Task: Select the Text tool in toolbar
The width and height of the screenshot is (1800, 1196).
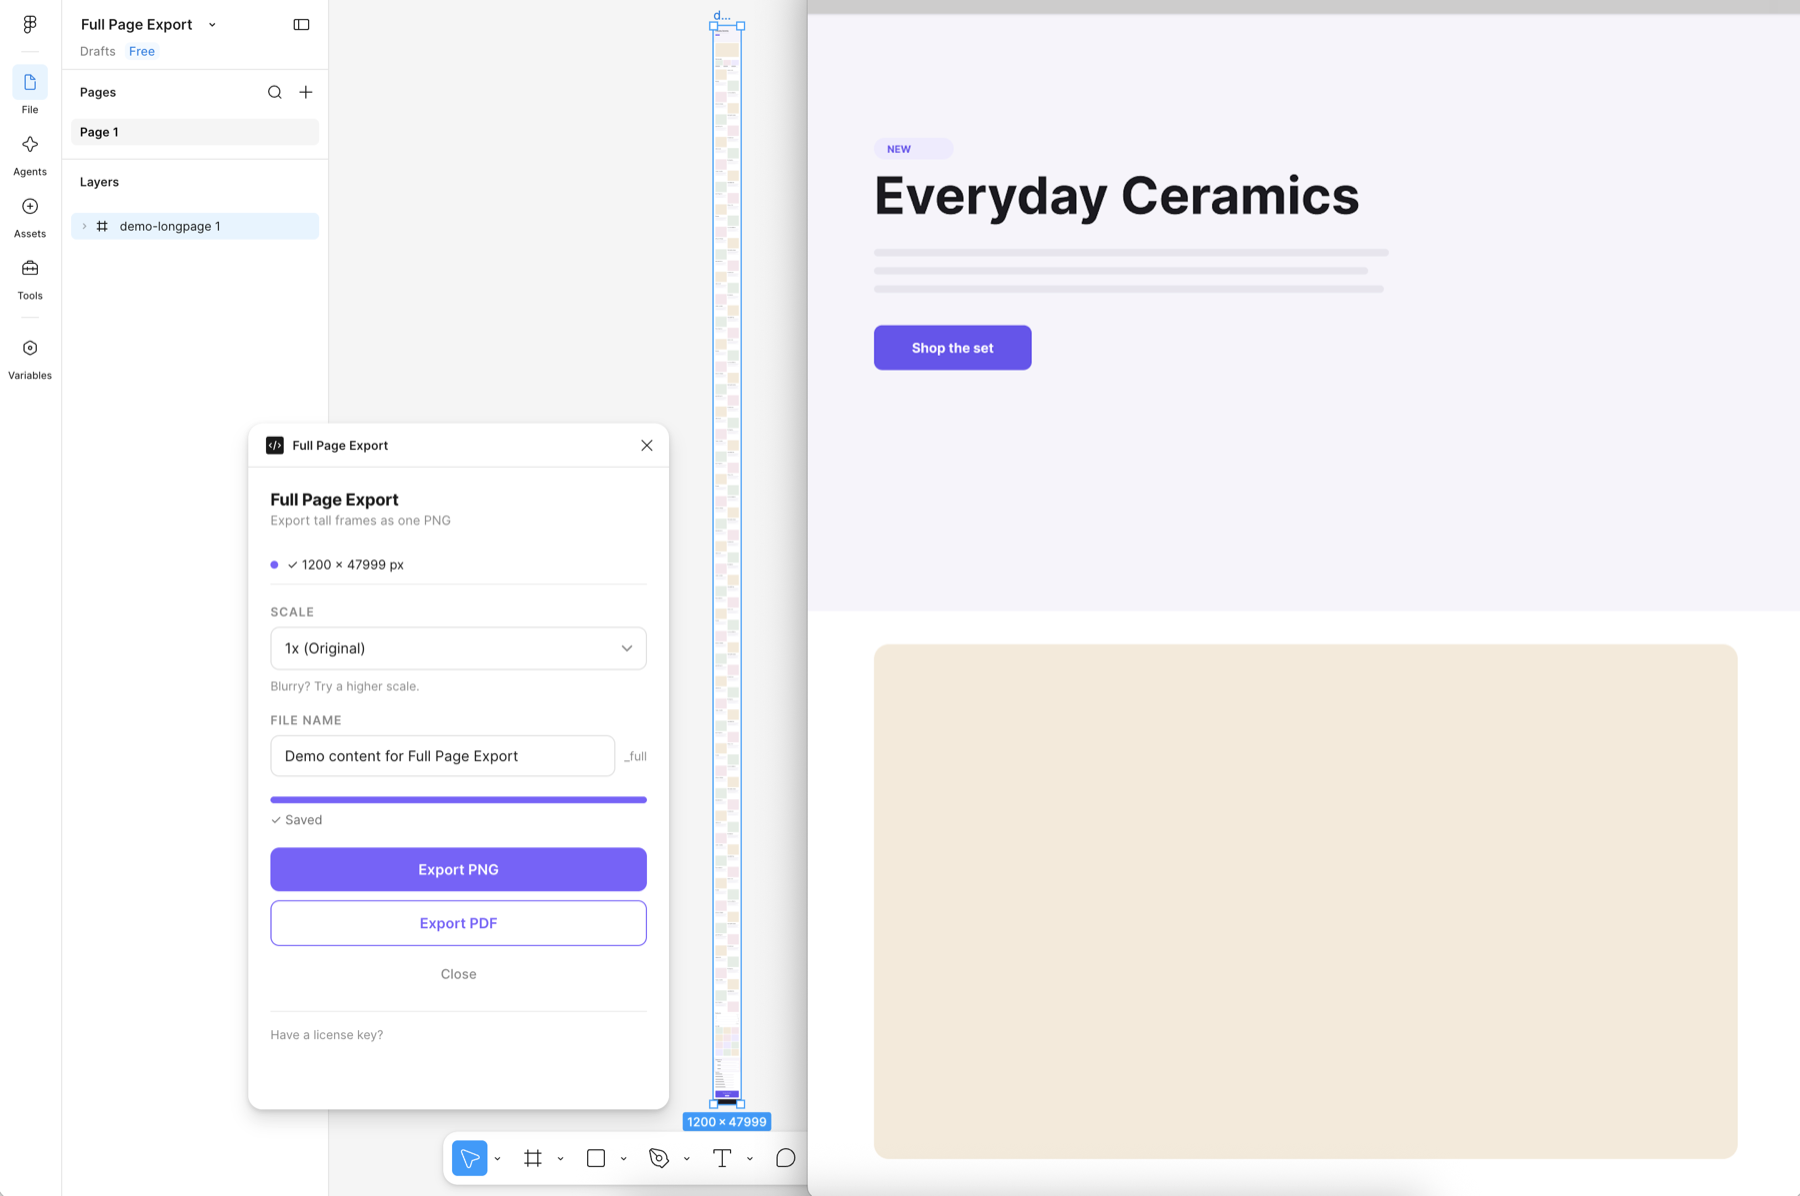Action: pos(722,1158)
